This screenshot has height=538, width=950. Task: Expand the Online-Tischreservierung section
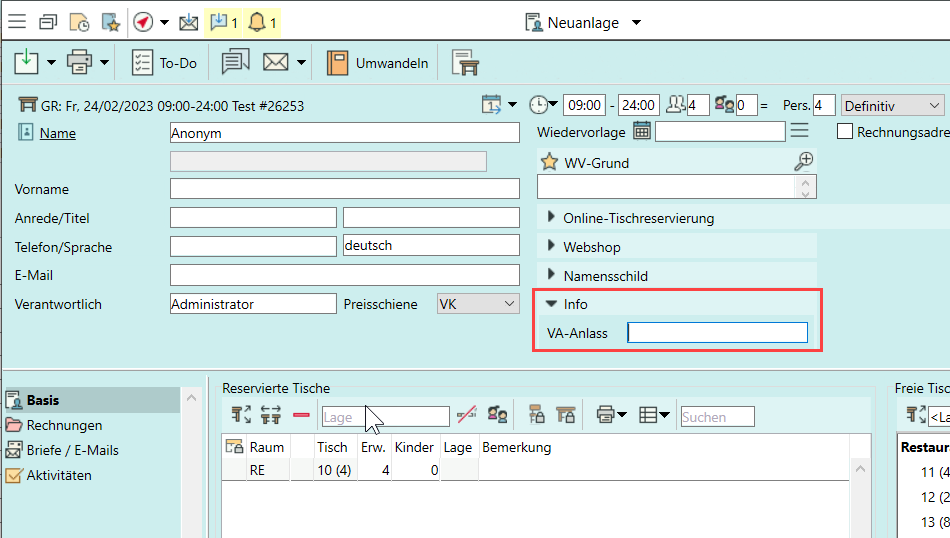(x=552, y=218)
